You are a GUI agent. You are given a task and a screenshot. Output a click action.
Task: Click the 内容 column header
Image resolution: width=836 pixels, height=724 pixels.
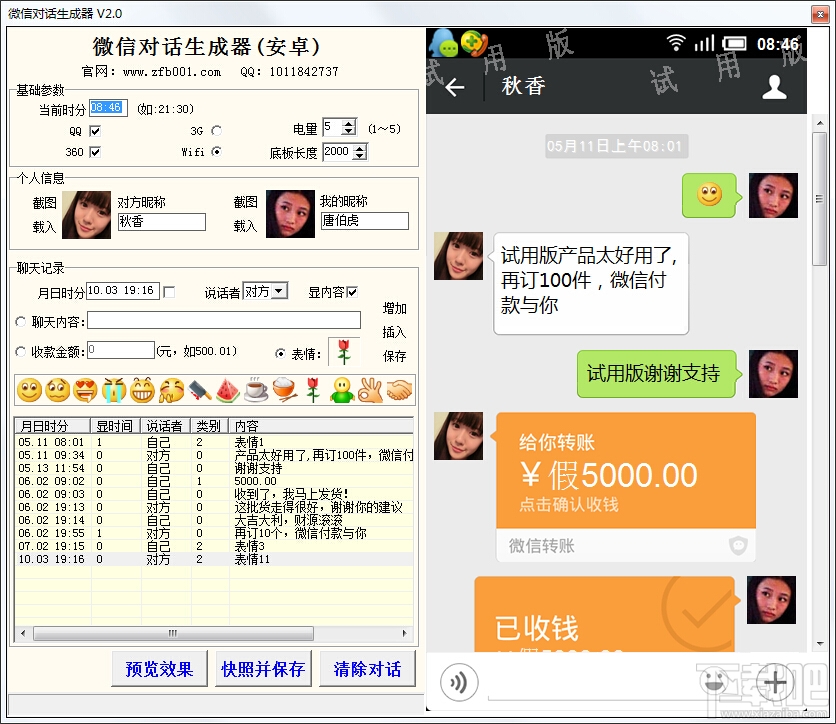click(x=321, y=426)
